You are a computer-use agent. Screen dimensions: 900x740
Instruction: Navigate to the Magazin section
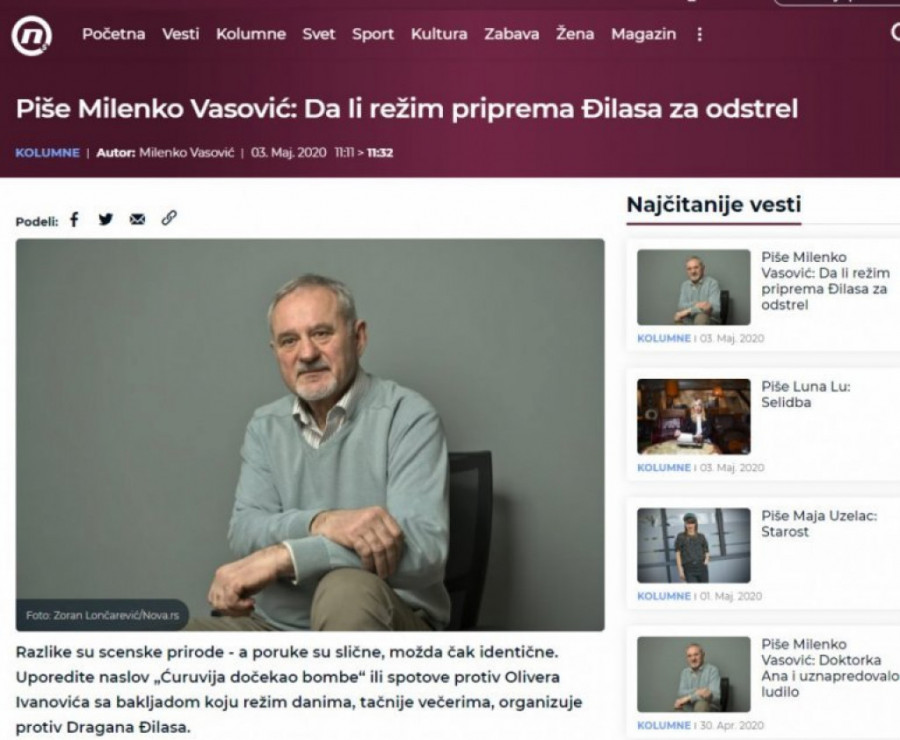643,34
